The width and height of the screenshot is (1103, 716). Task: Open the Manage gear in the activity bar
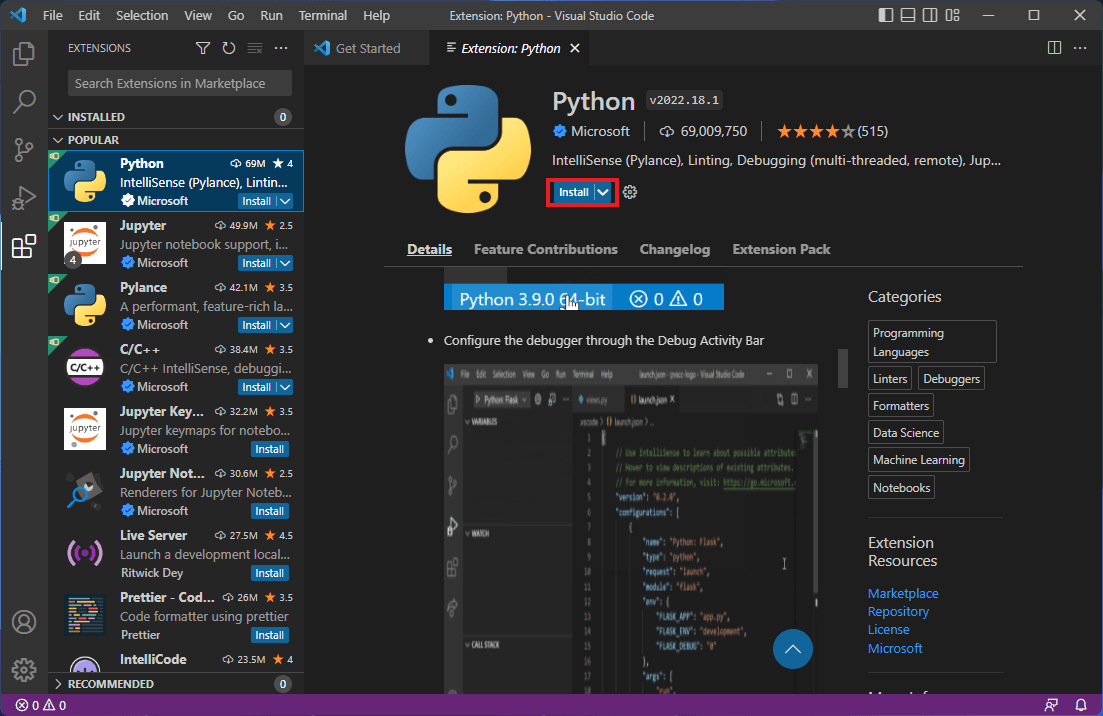tap(24, 670)
